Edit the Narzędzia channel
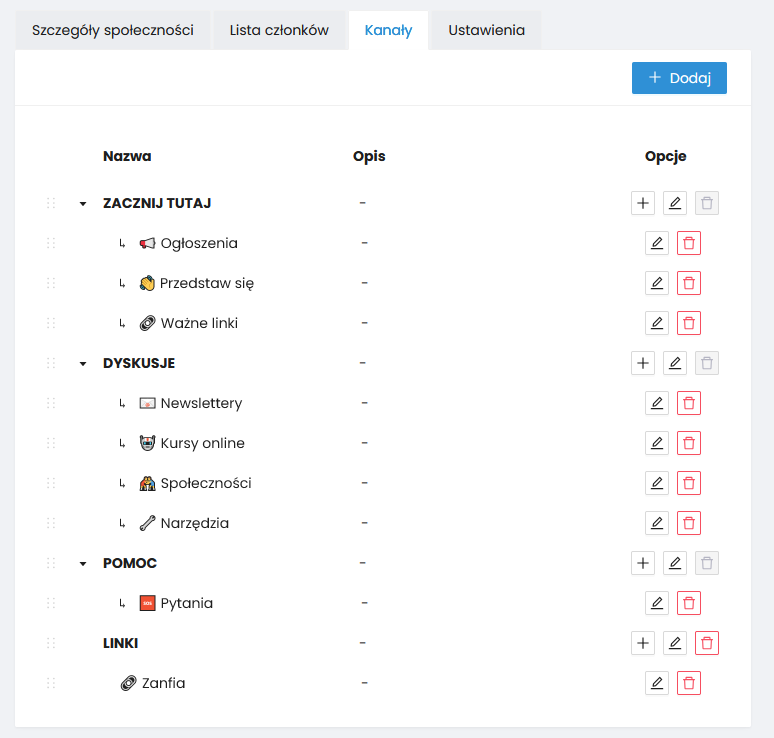The image size is (774, 738). pos(657,523)
